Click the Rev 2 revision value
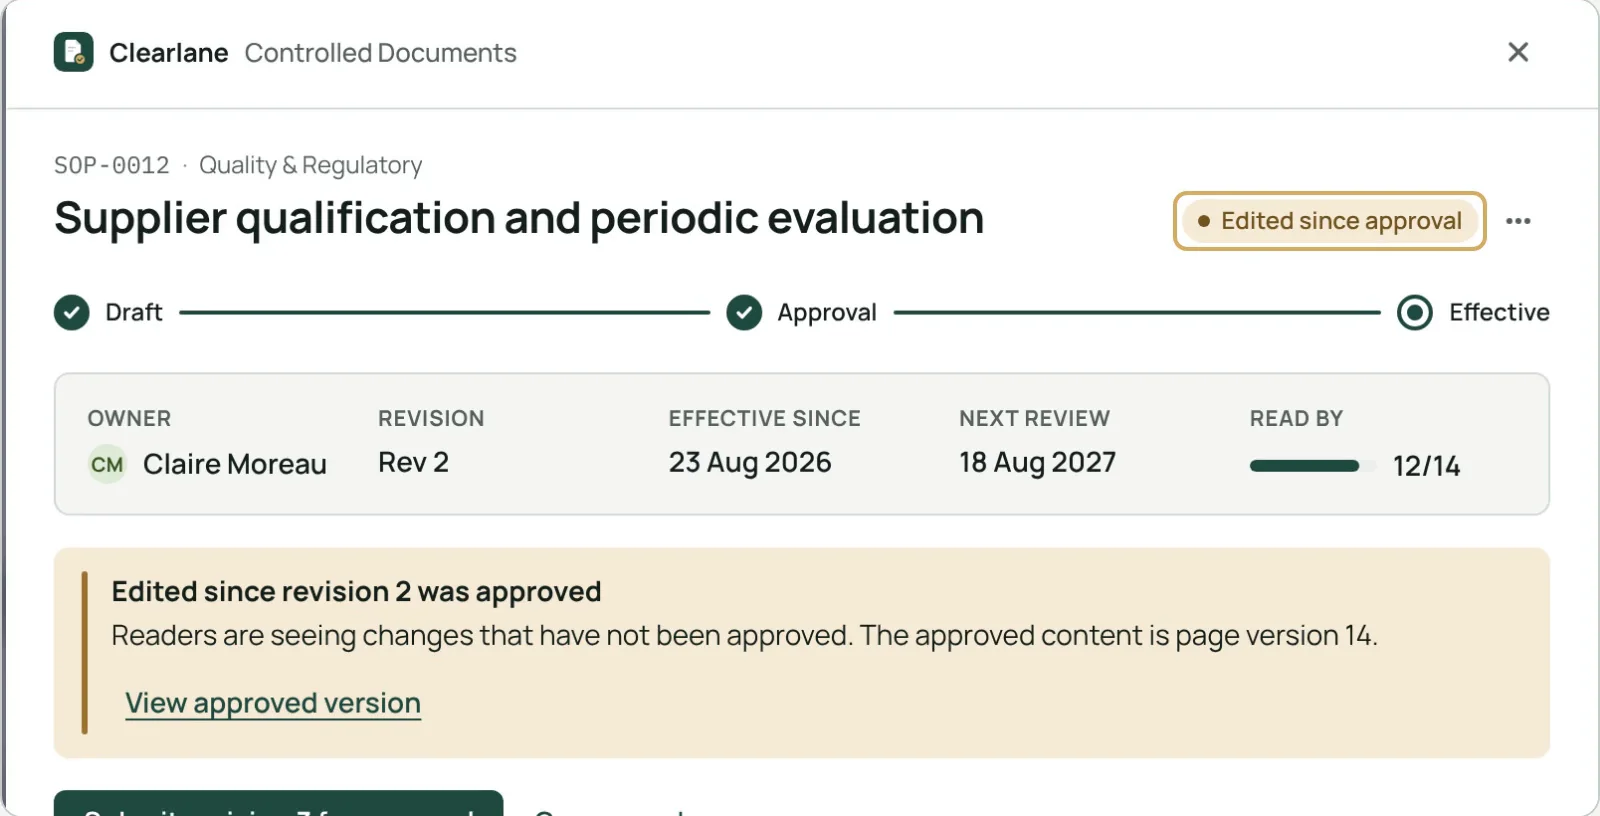 pos(413,462)
